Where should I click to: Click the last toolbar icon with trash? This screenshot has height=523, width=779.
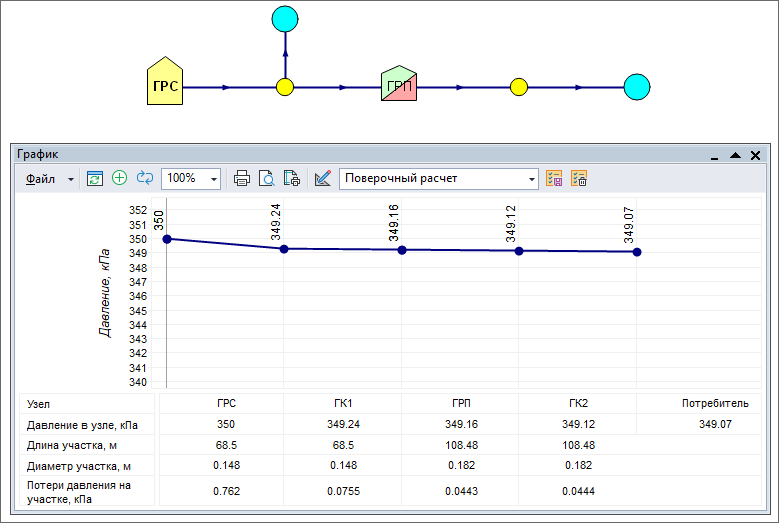(x=579, y=178)
